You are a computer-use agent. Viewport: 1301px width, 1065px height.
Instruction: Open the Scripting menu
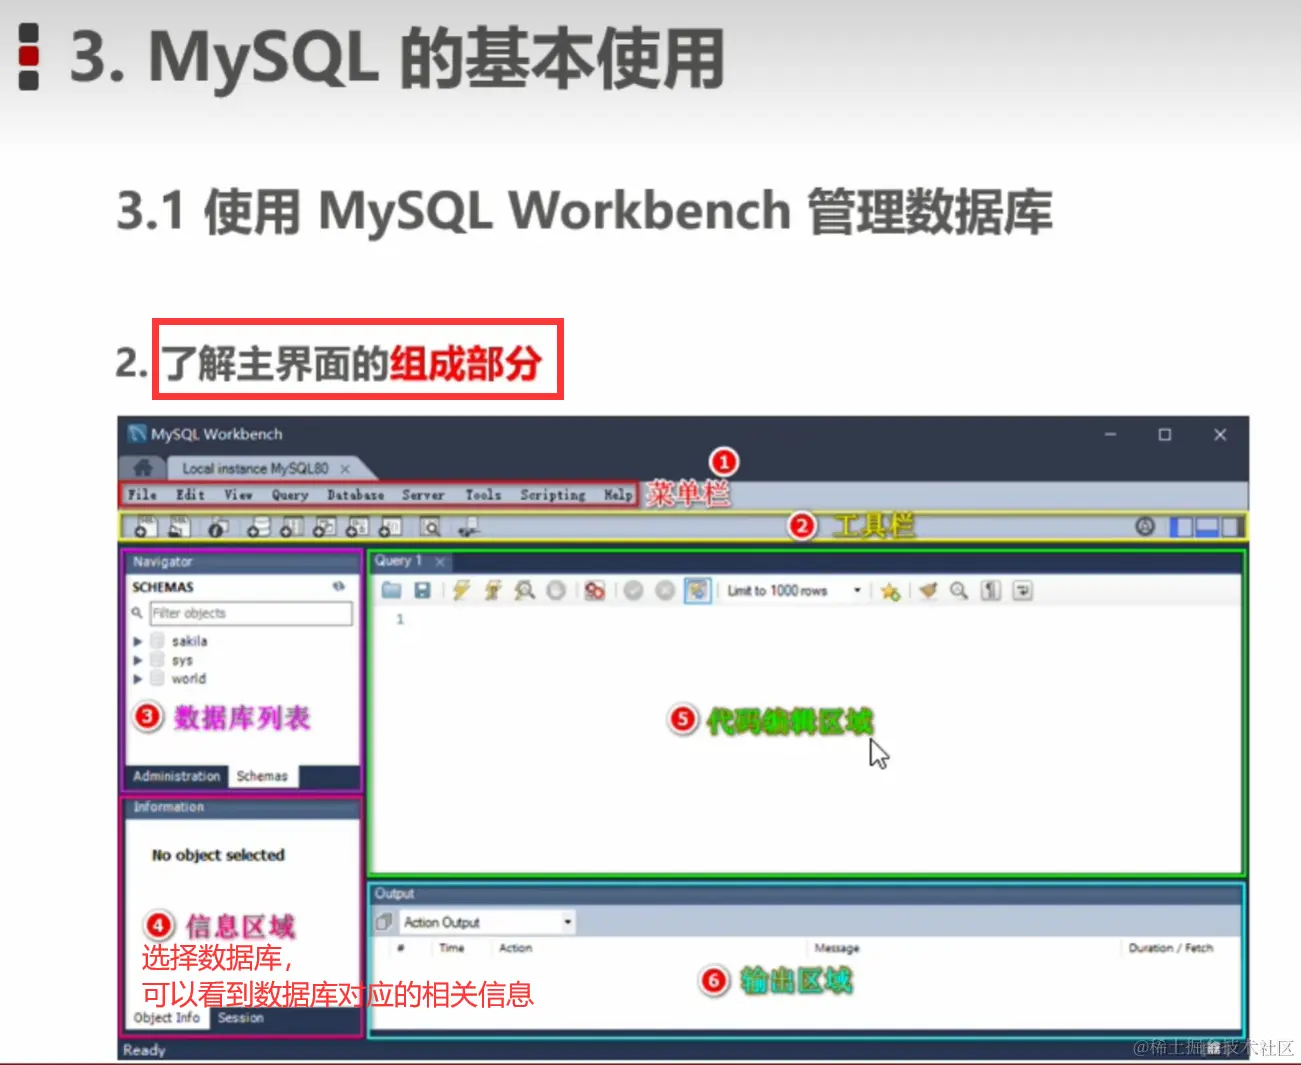(553, 494)
